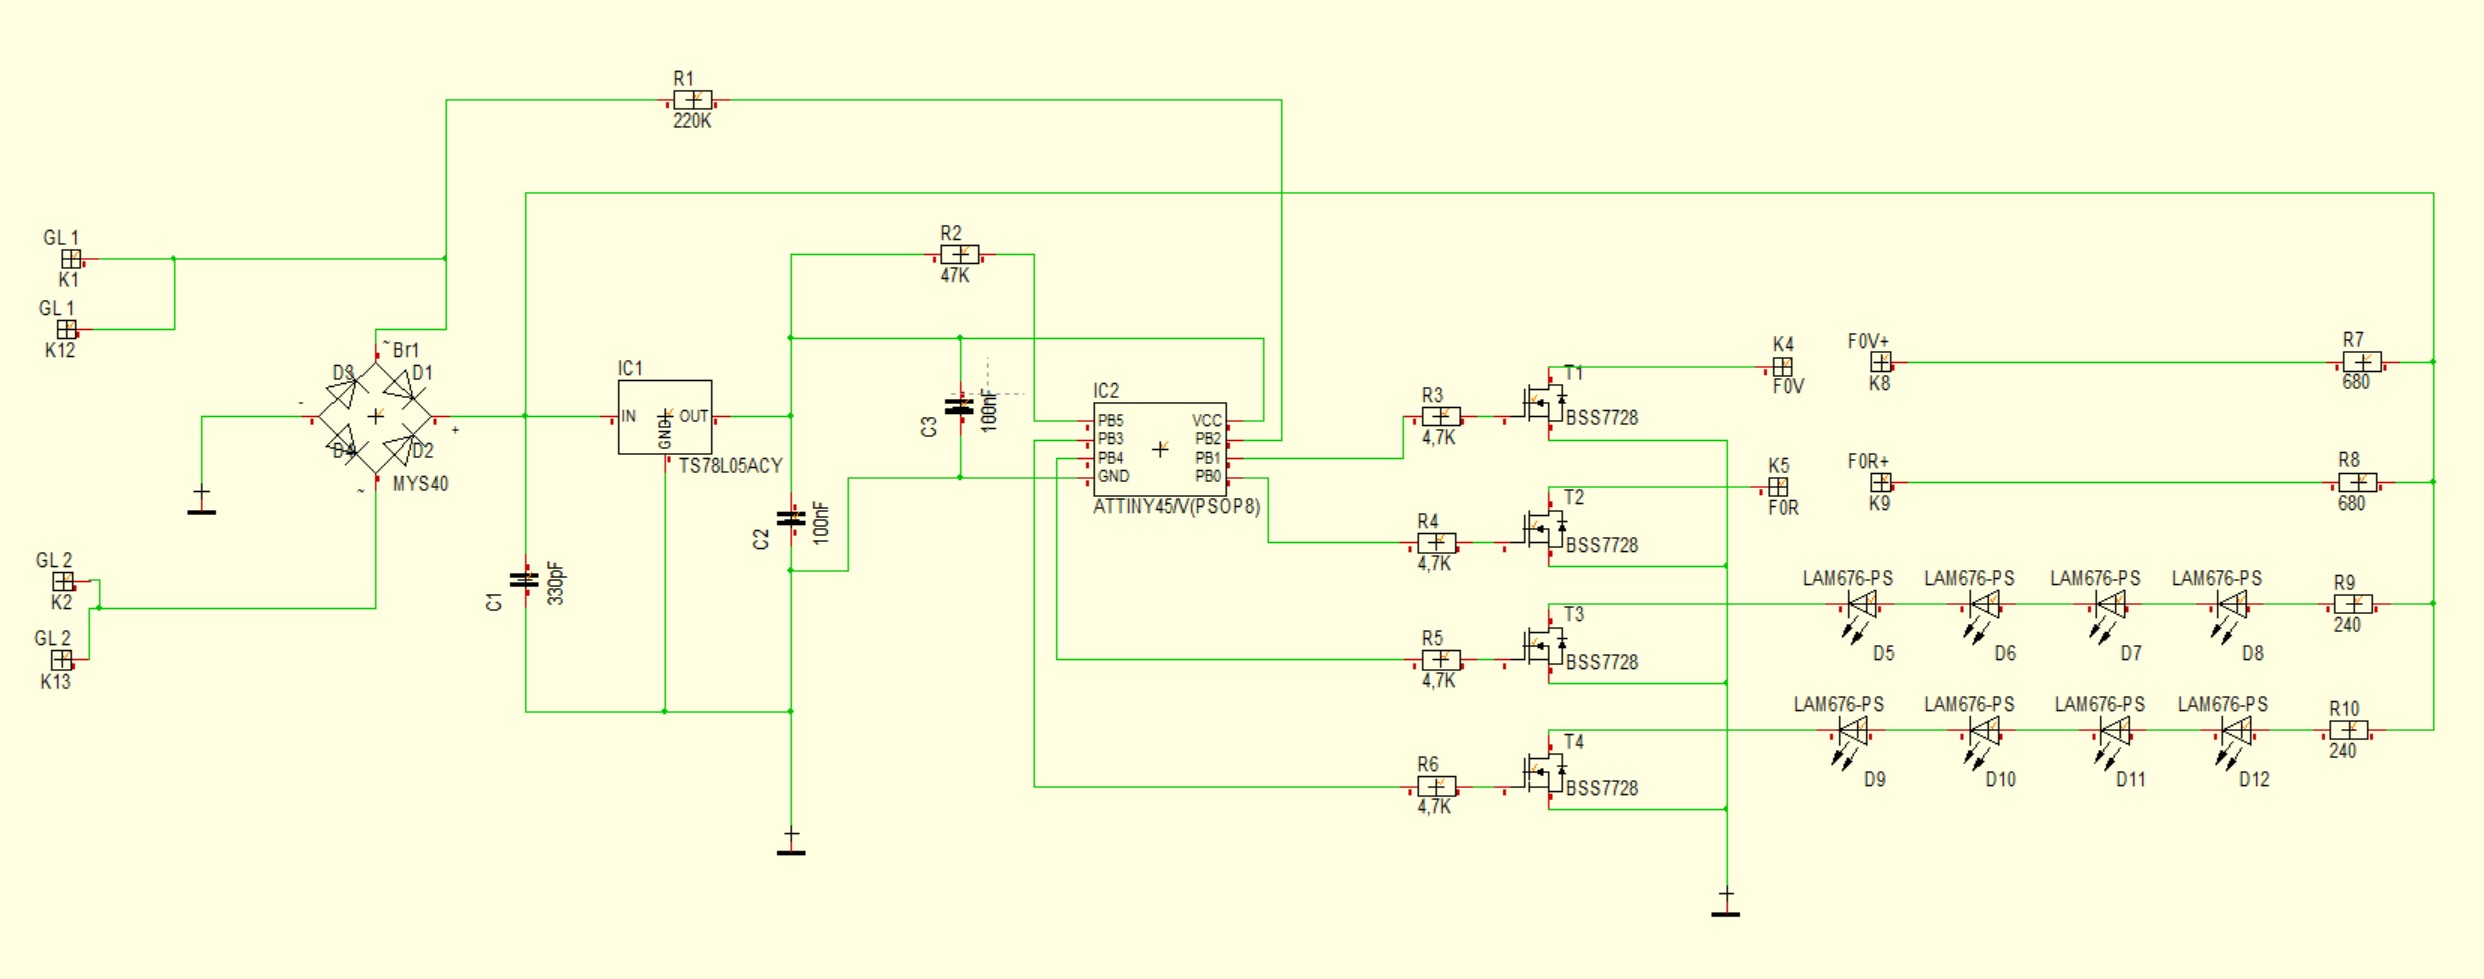Click the IC1 TS78L05ACY voltage regulator

[x=665, y=417]
